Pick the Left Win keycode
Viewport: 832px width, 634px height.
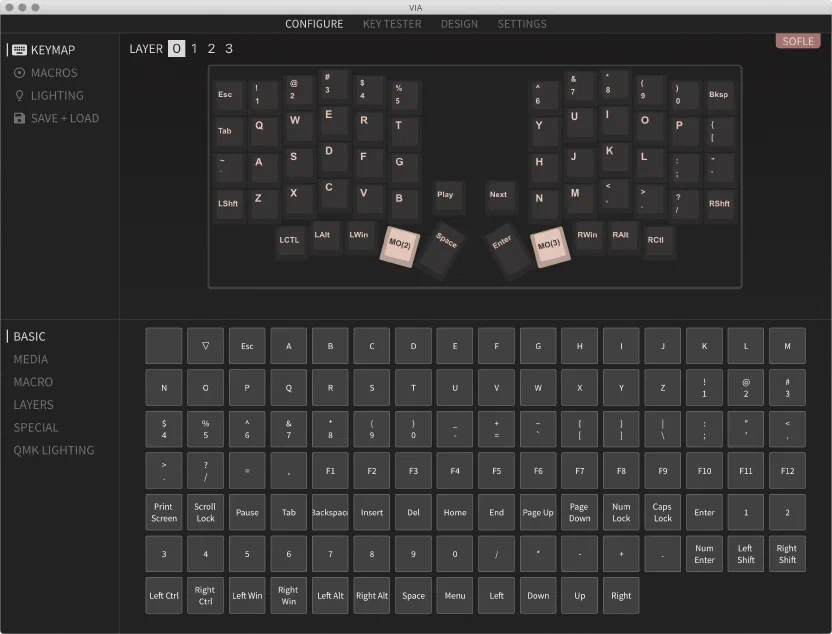(247, 596)
